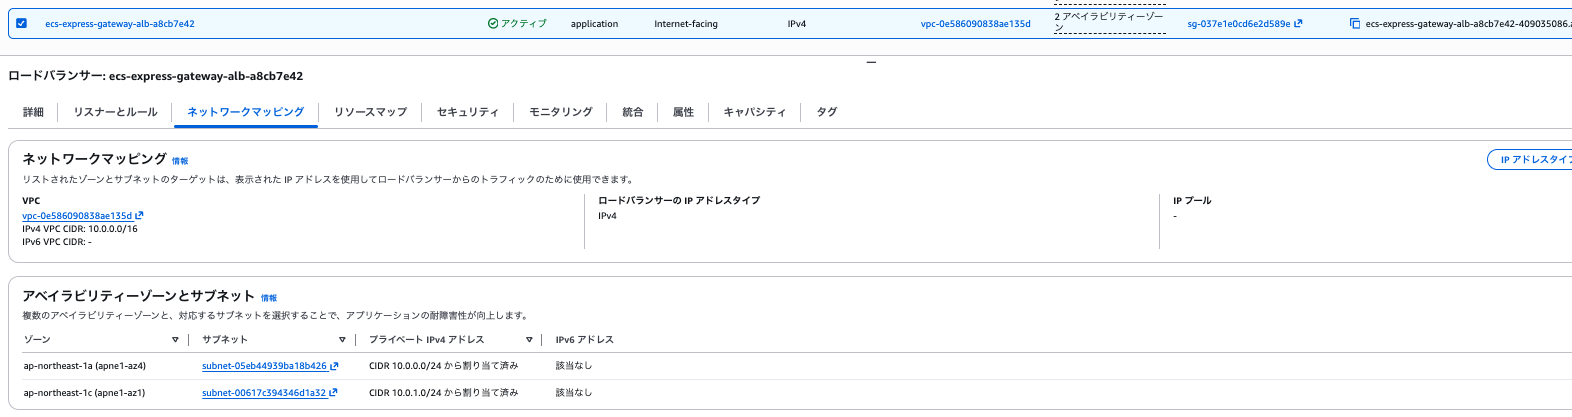Switch to the リスナーとルール tab
This screenshot has width=1572, height=417.
[x=115, y=112]
